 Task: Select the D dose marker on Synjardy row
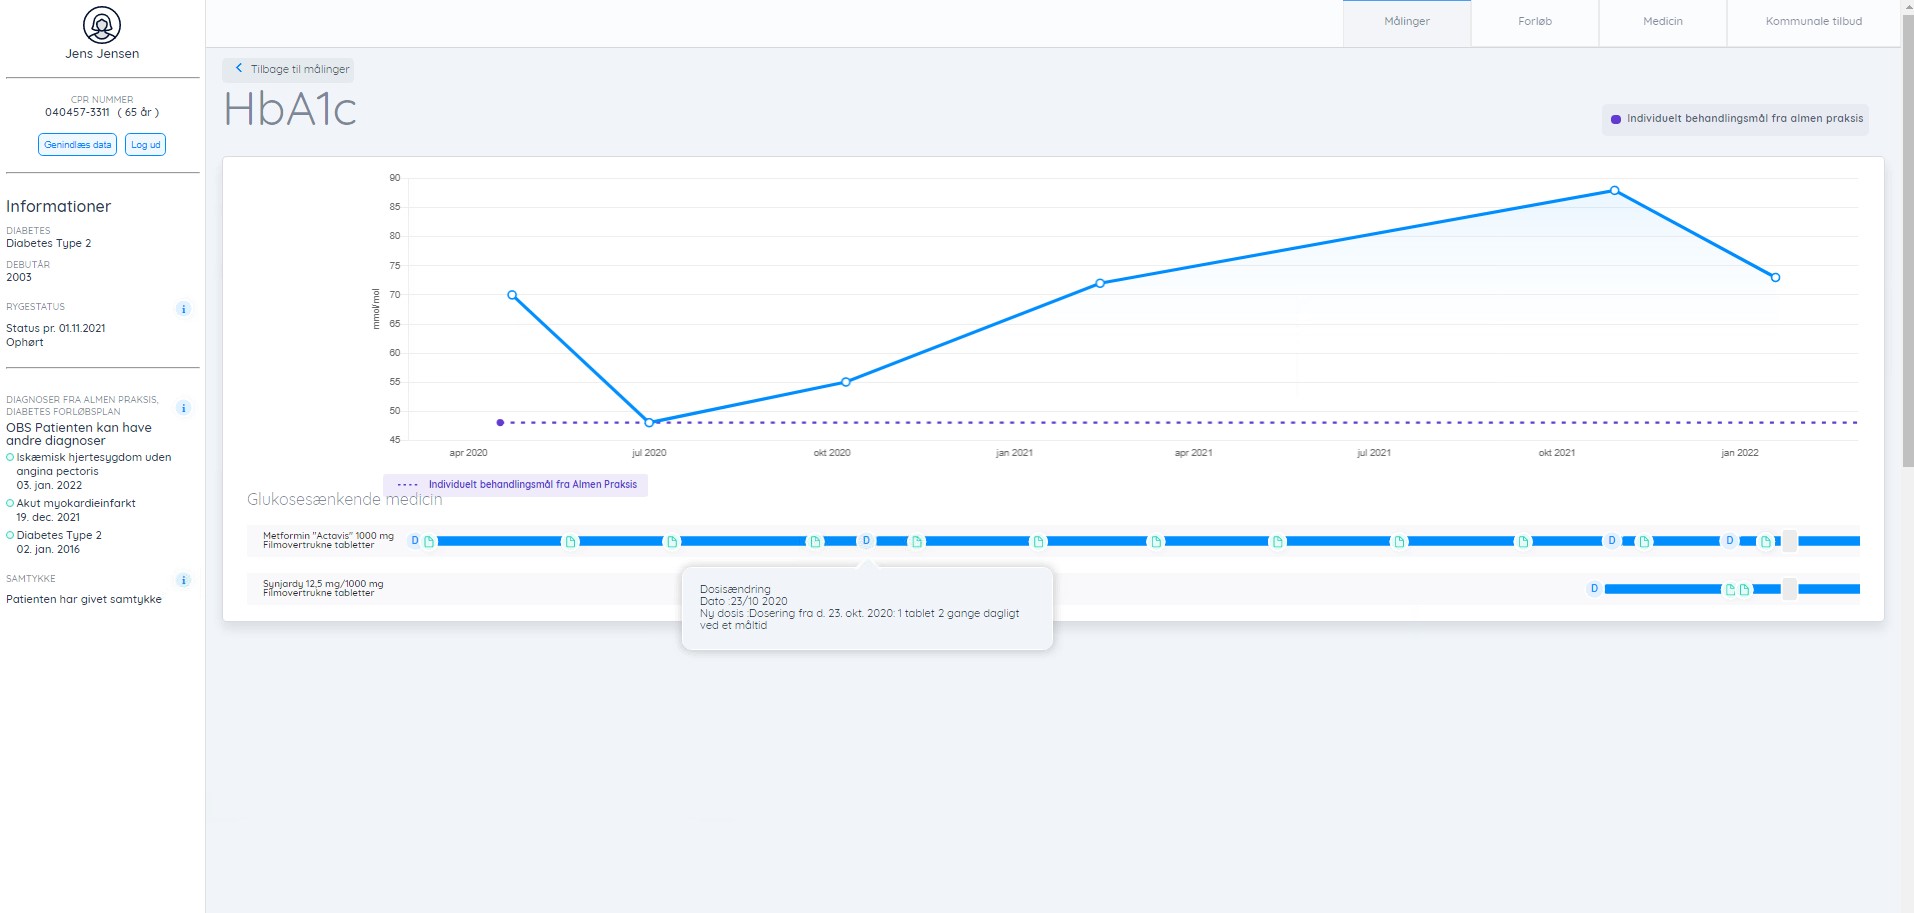click(1594, 589)
